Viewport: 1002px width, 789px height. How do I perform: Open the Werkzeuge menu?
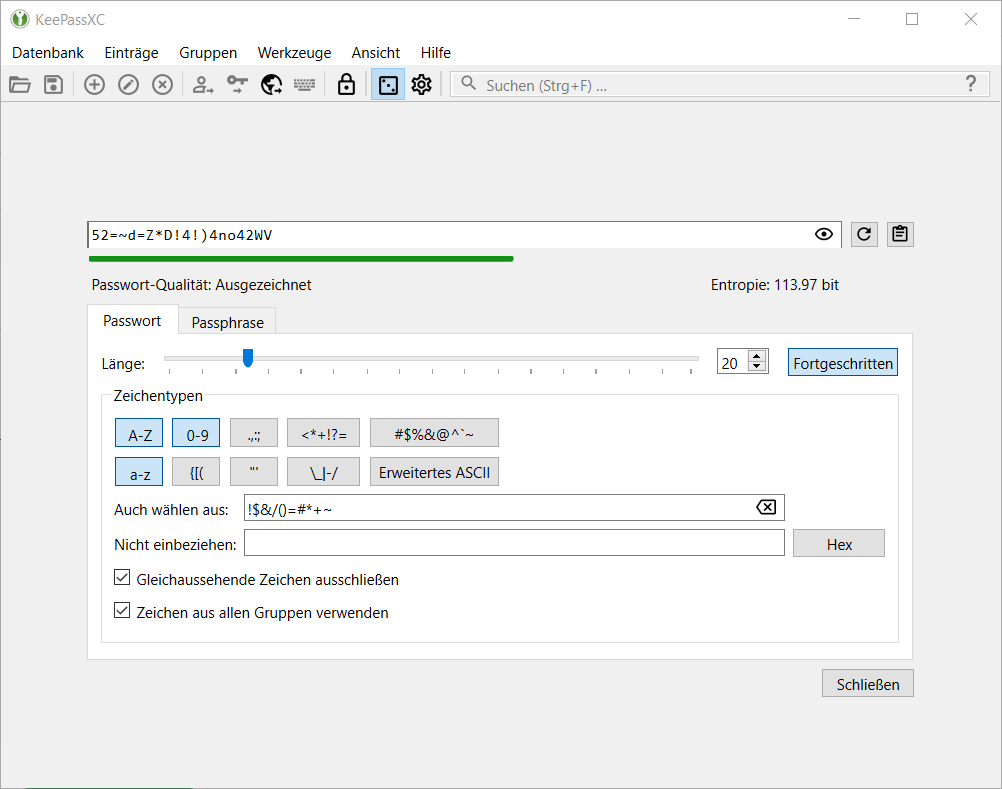[x=295, y=52]
